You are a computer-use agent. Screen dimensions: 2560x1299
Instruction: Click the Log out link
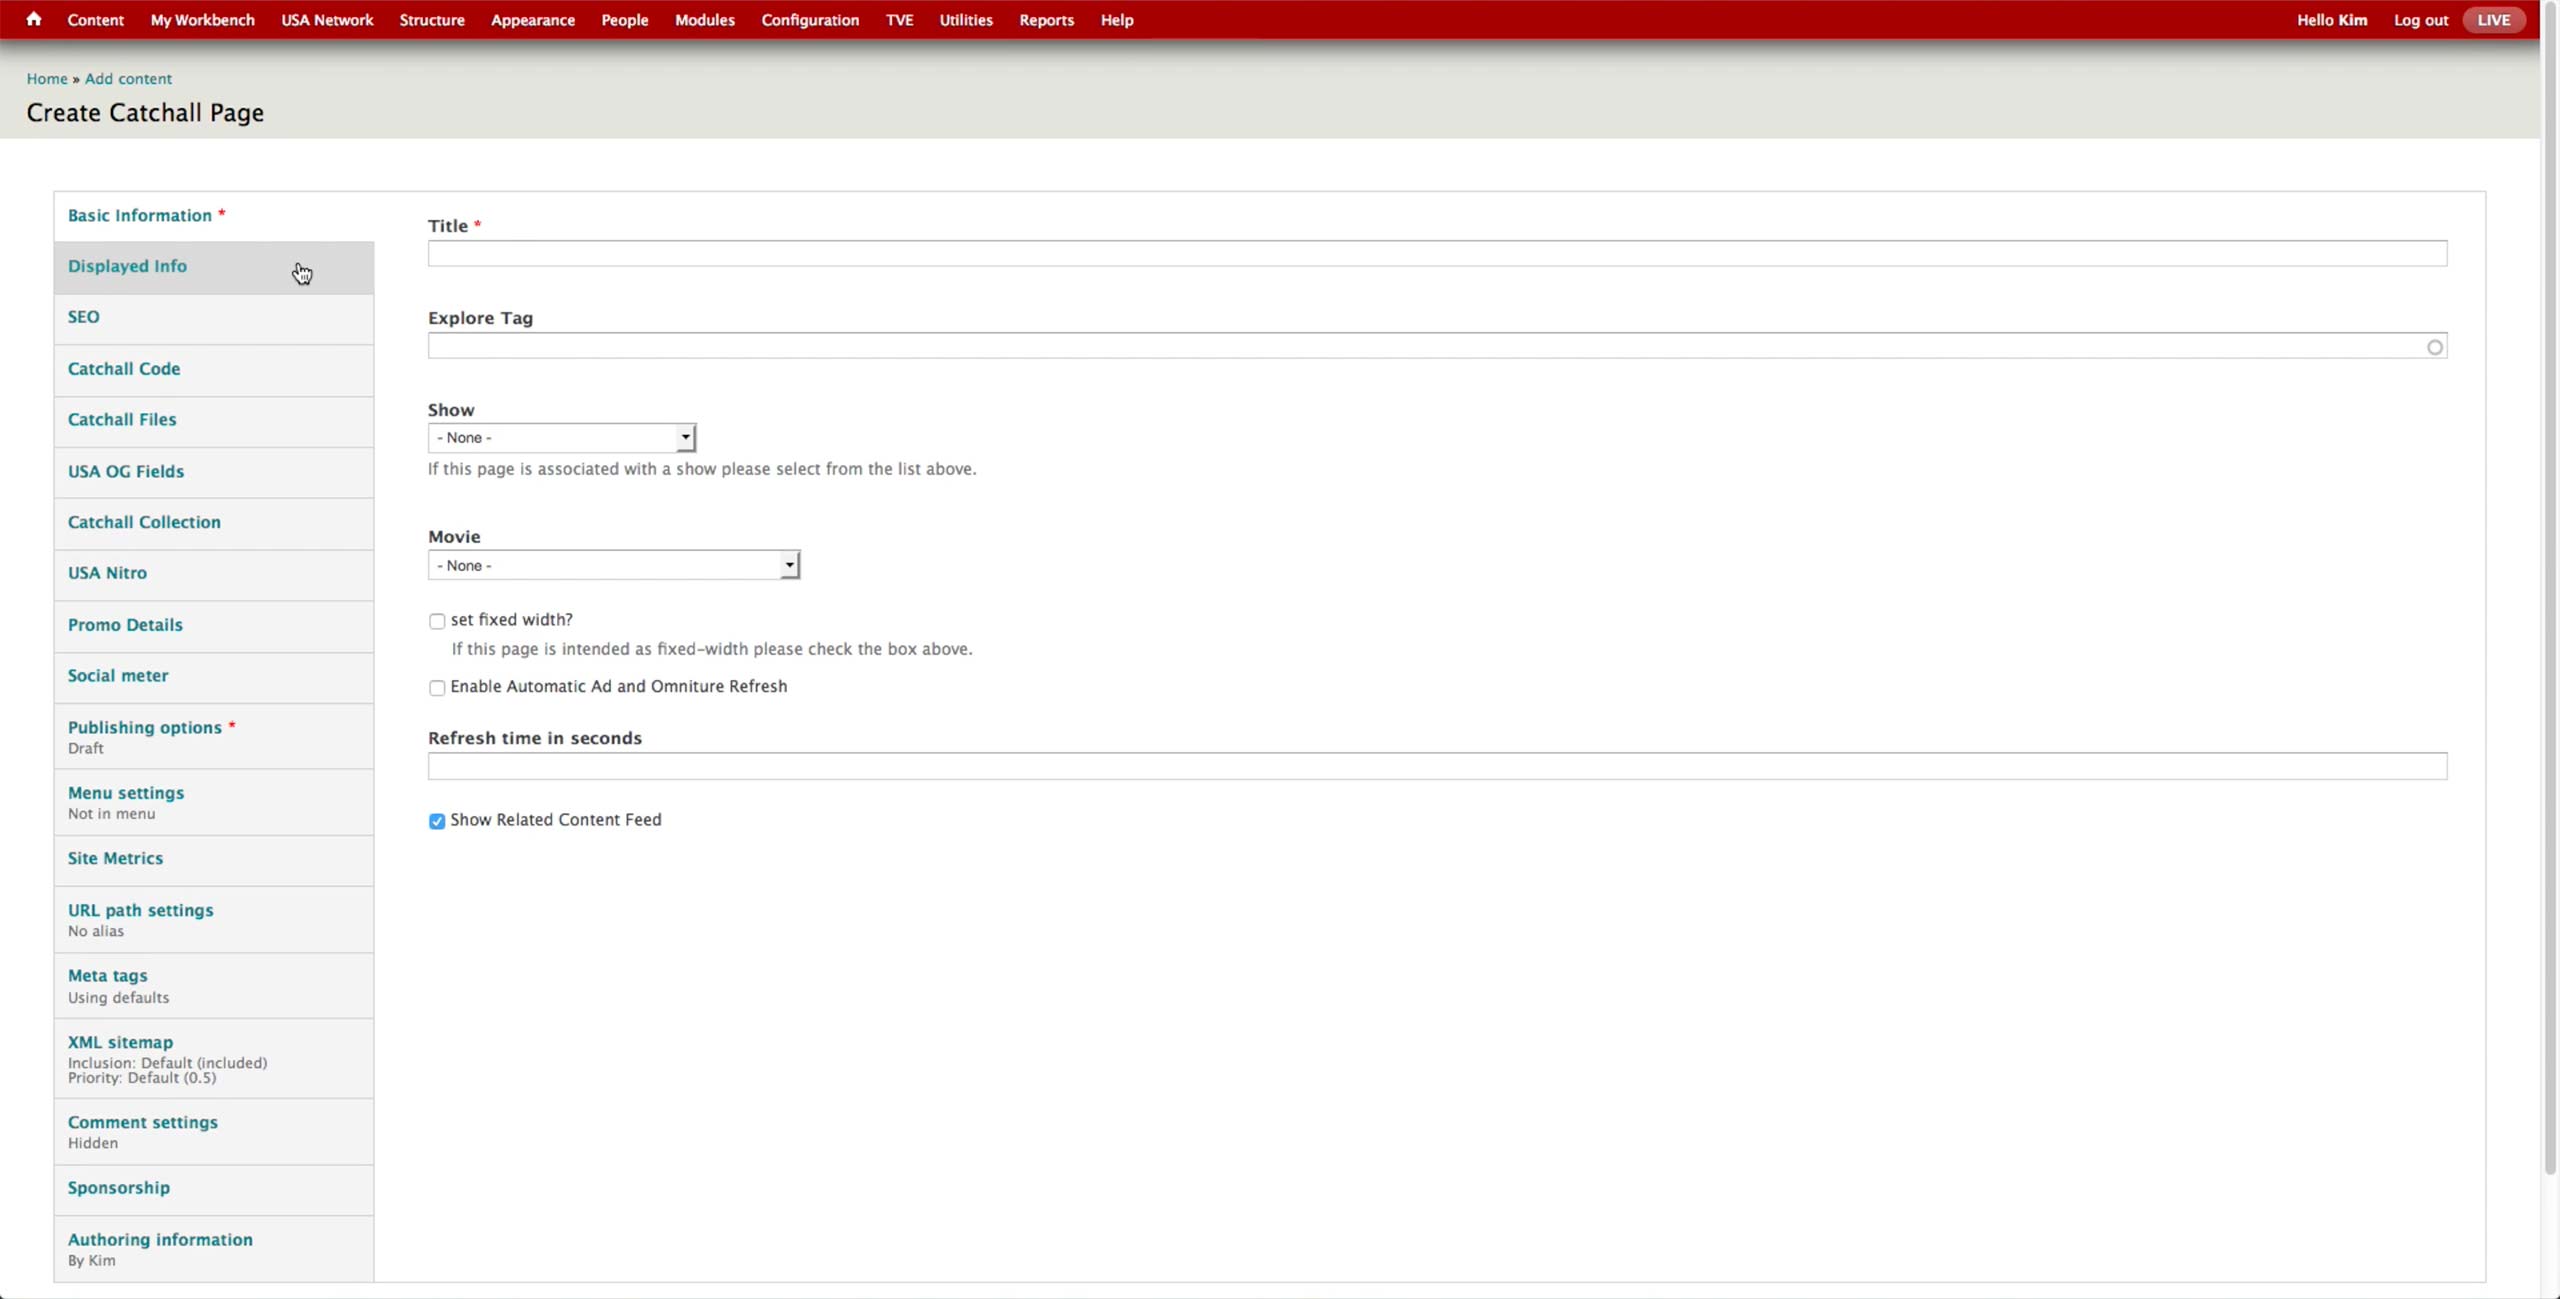tap(2420, 20)
